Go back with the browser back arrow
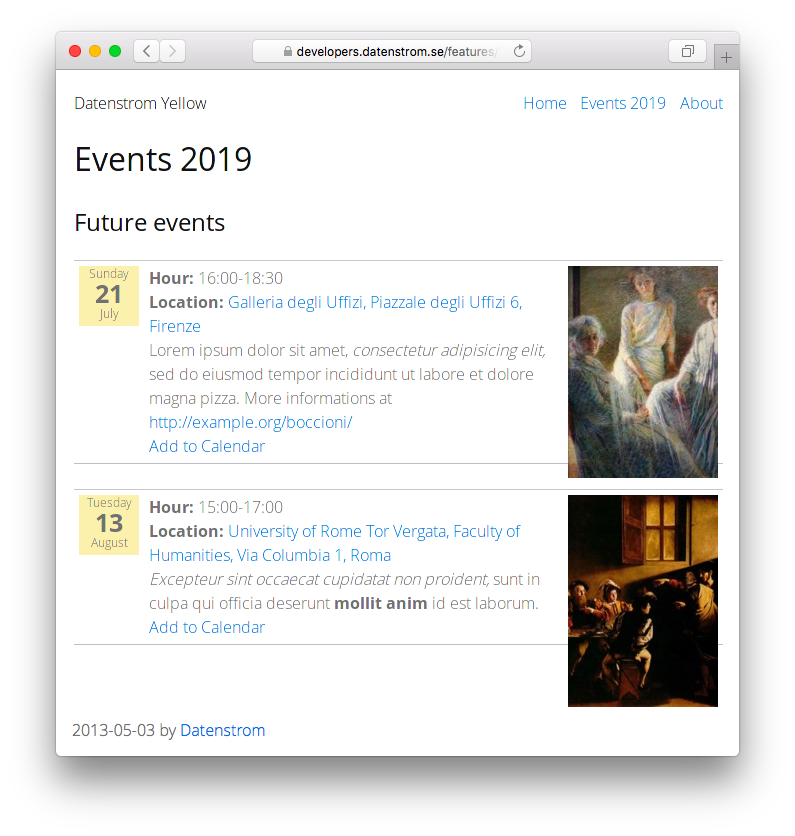This screenshot has width=795, height=836. [x=146, y=51]
